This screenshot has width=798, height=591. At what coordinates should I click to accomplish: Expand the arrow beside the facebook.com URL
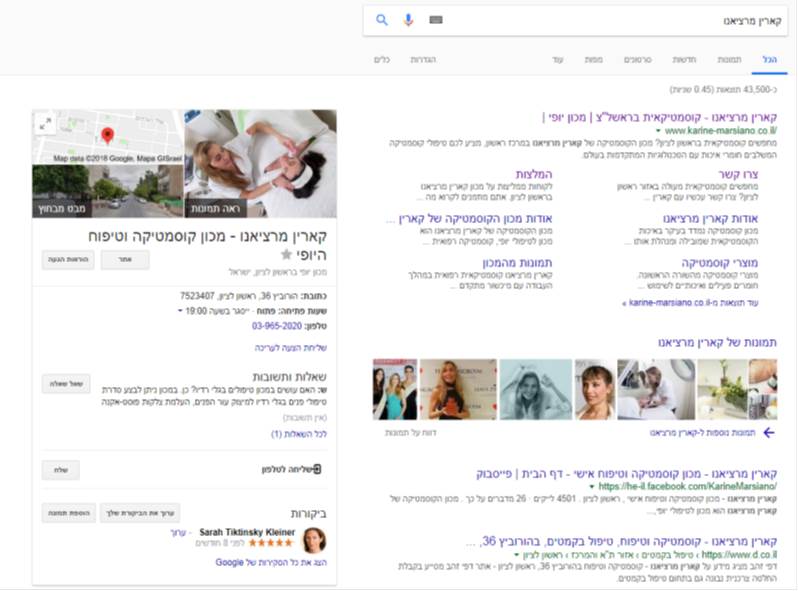point(592,487)
